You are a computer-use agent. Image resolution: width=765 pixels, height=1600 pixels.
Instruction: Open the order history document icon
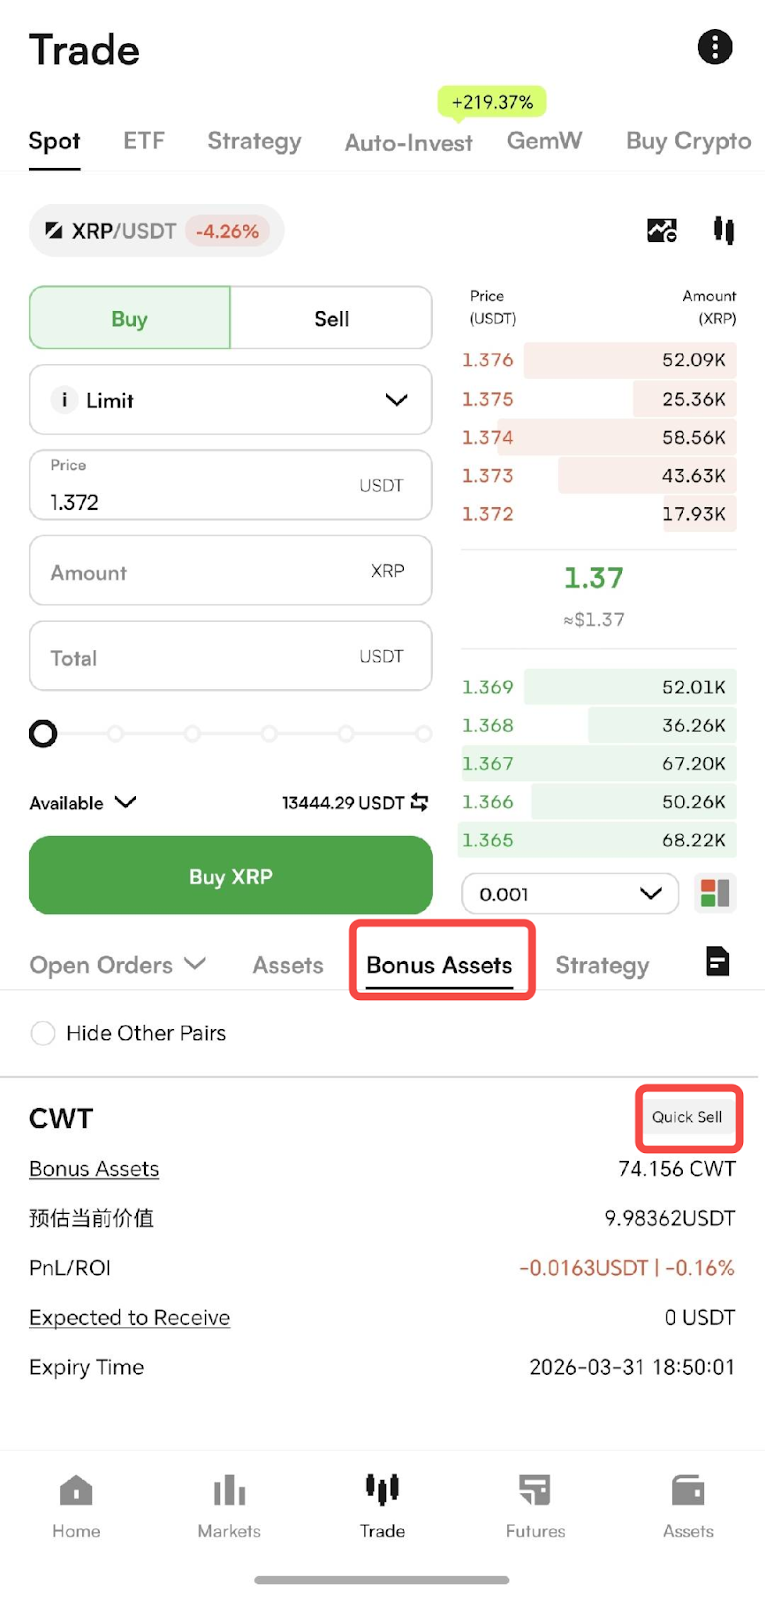click(x=717, y=962)
